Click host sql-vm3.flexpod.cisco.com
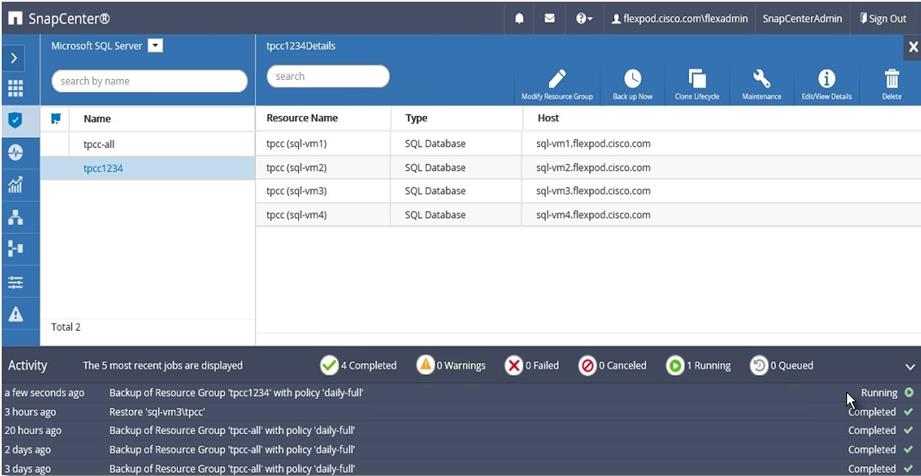This screenshot has width=921, height=476. [593, 191]
